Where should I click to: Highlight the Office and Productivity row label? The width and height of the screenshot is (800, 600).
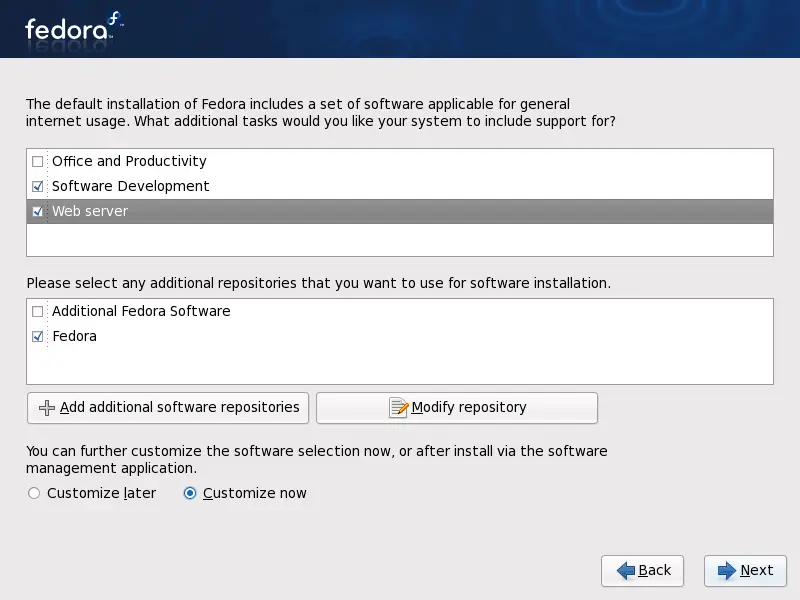(129, 161)
